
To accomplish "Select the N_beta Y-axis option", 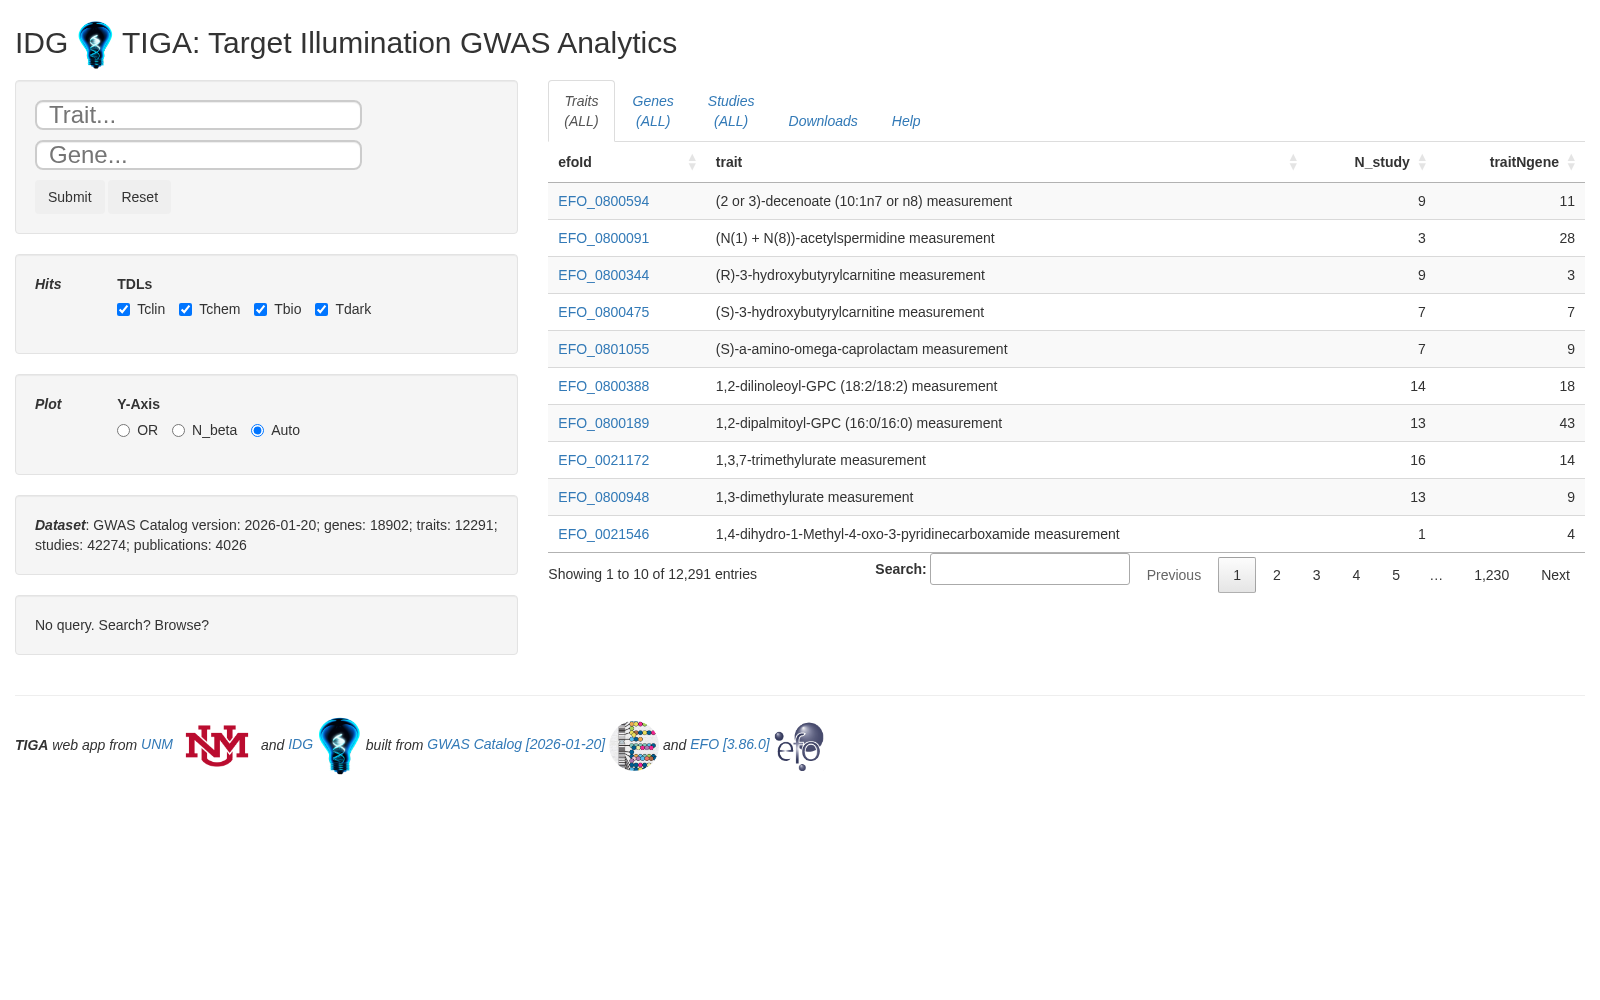I will tap(179, 431).
